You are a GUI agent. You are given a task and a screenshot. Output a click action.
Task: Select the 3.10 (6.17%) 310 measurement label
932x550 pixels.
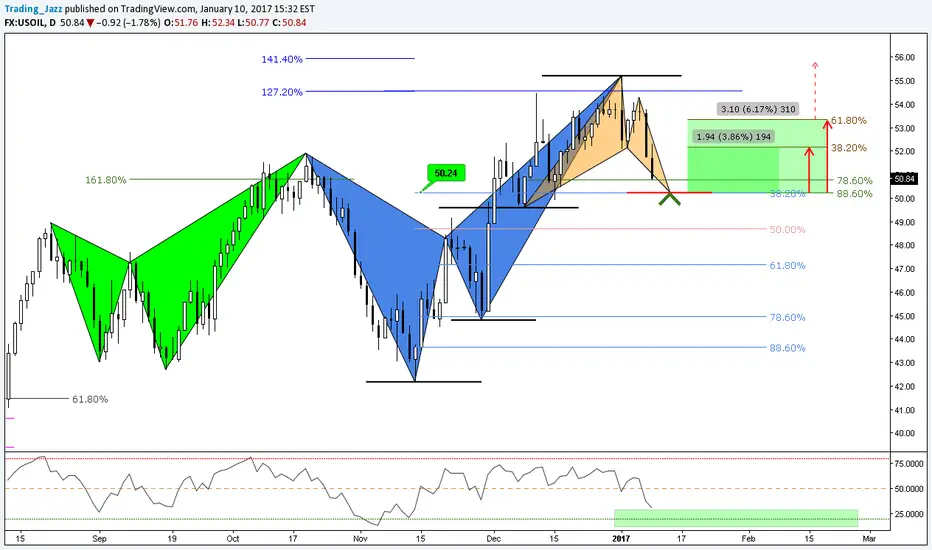758,109
